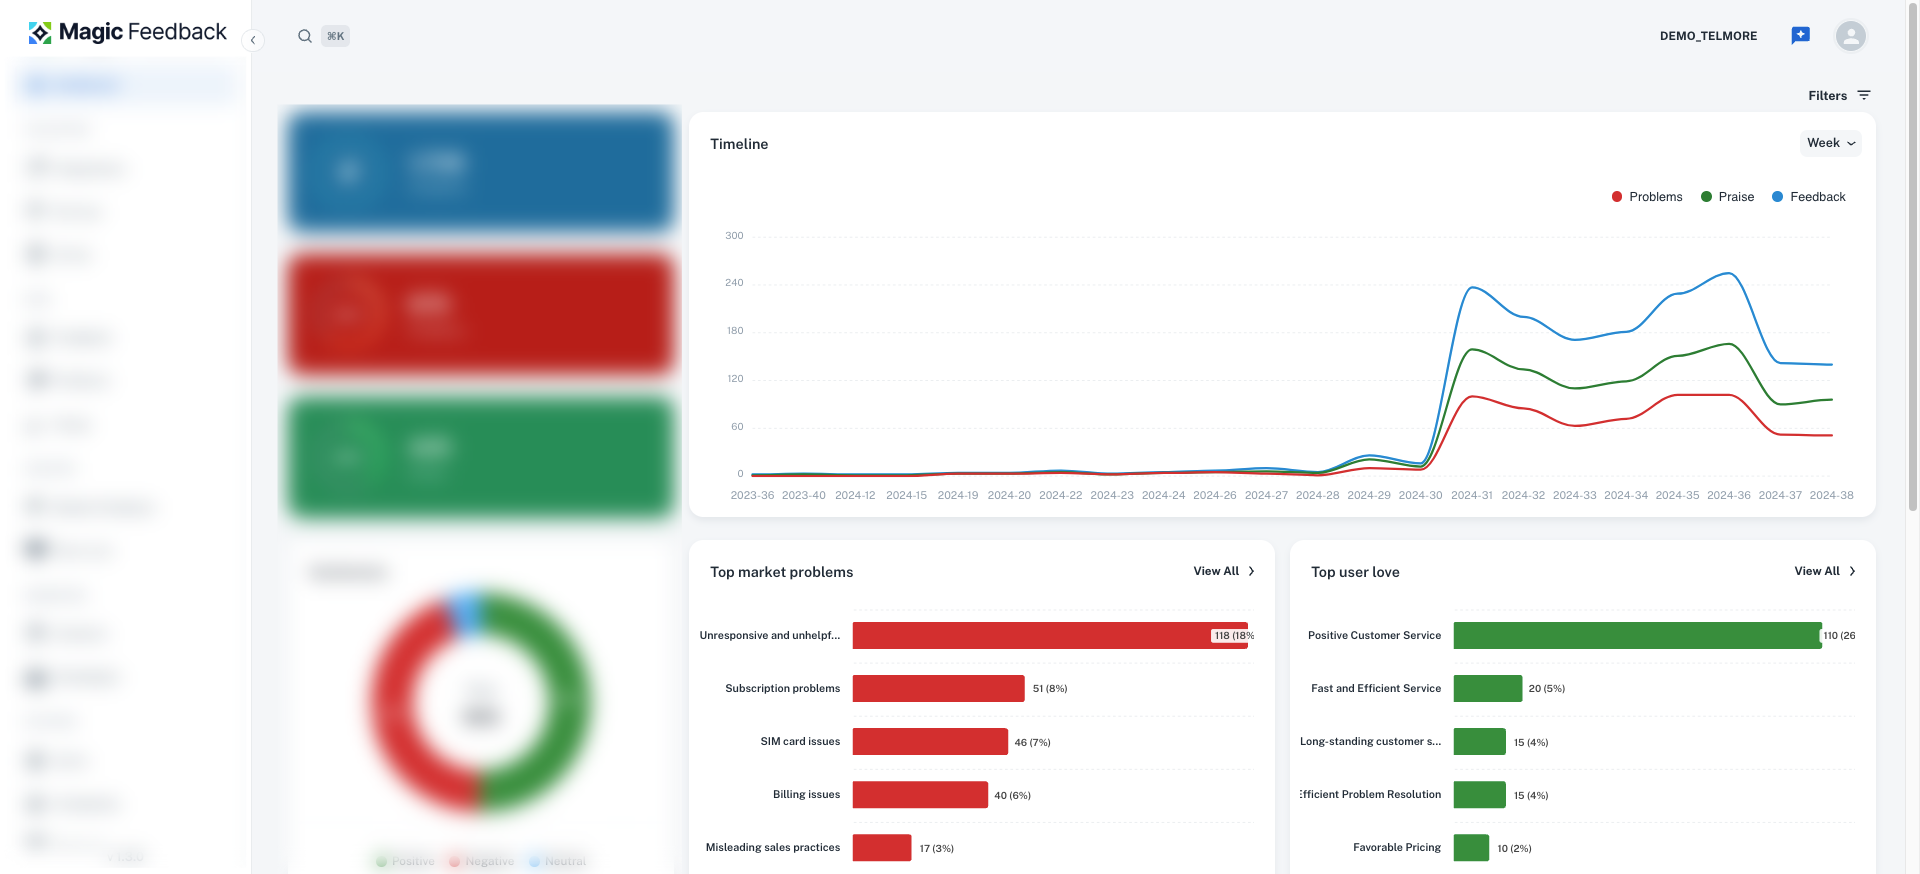Open the user profile avatar

(1851, 36)
